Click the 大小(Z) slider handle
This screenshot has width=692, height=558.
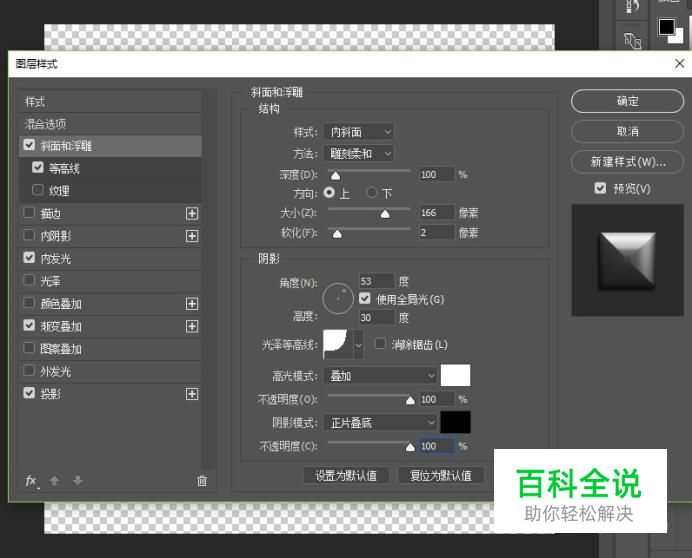tap(385, 214)
